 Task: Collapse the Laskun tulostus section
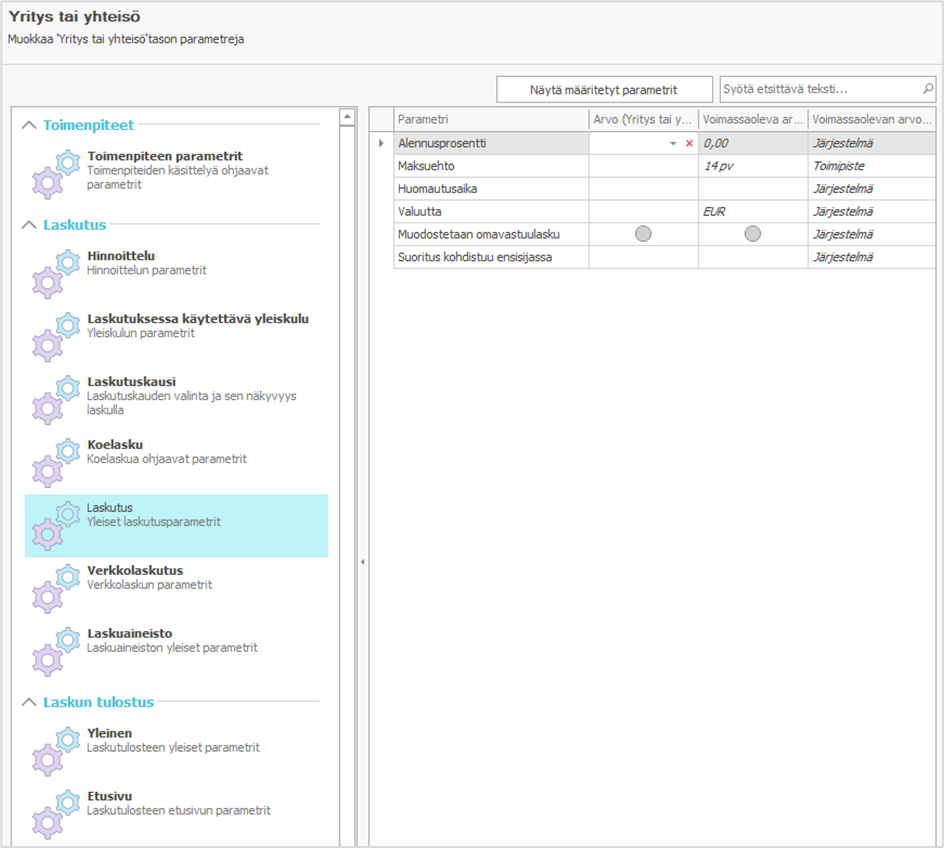[x=28, y=702]
